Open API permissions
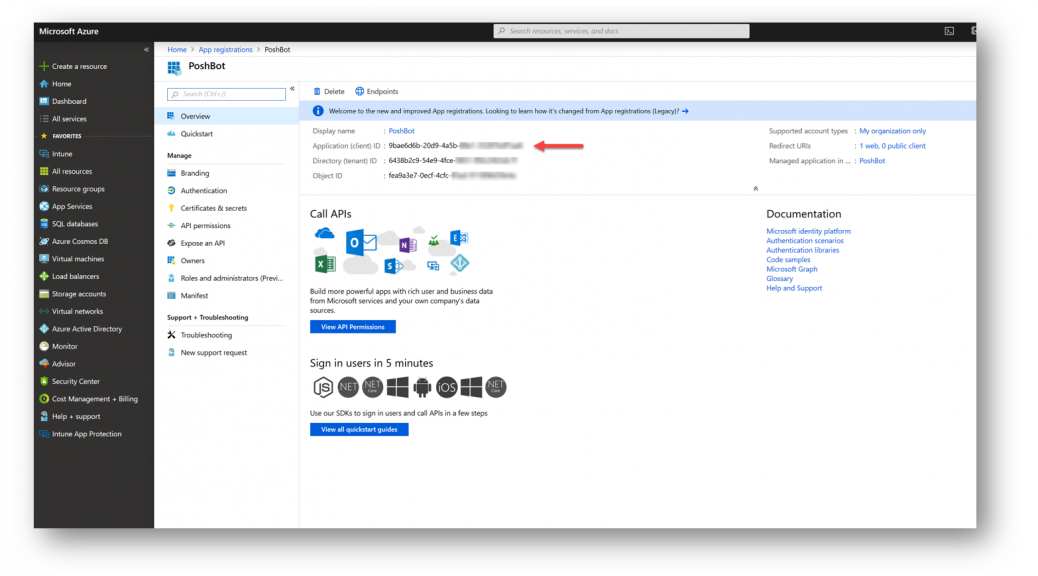1038x576 pixels. tap(205, 226)
